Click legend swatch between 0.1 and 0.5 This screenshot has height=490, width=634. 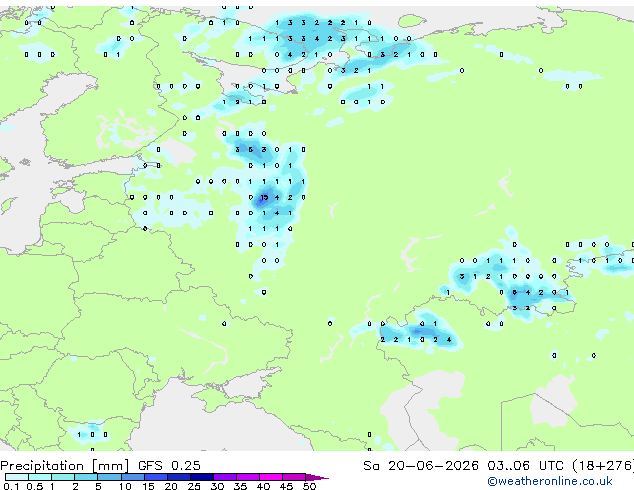tap(17, 477)
